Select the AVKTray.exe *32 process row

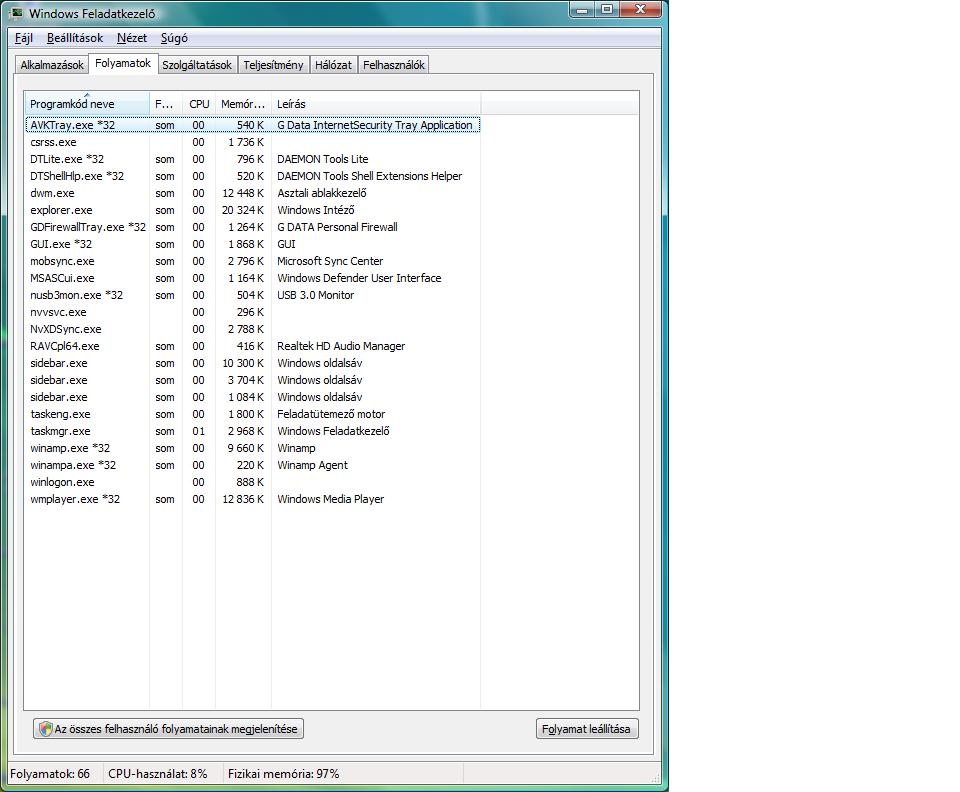tap(252, 125)
